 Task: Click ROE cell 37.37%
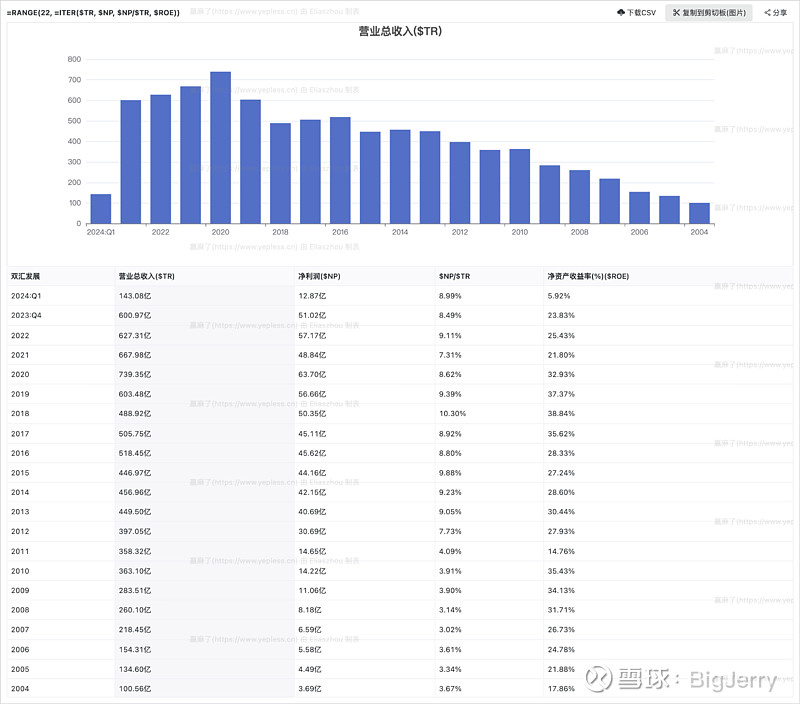tap(561, 394)
